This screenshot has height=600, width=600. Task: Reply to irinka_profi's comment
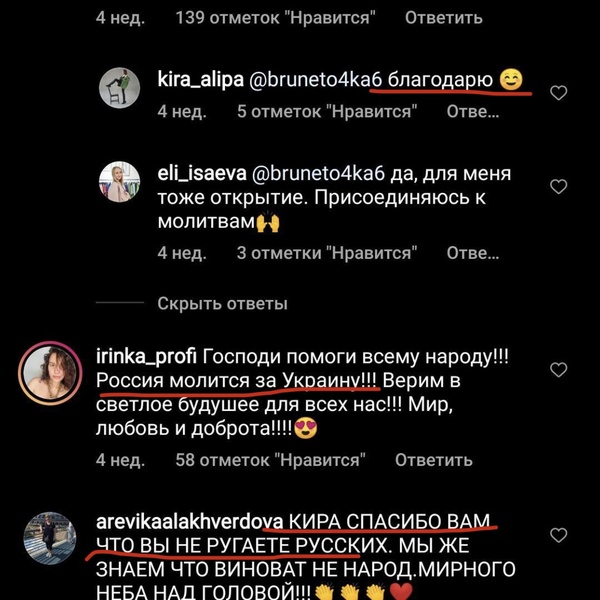(x=434, y=460)
